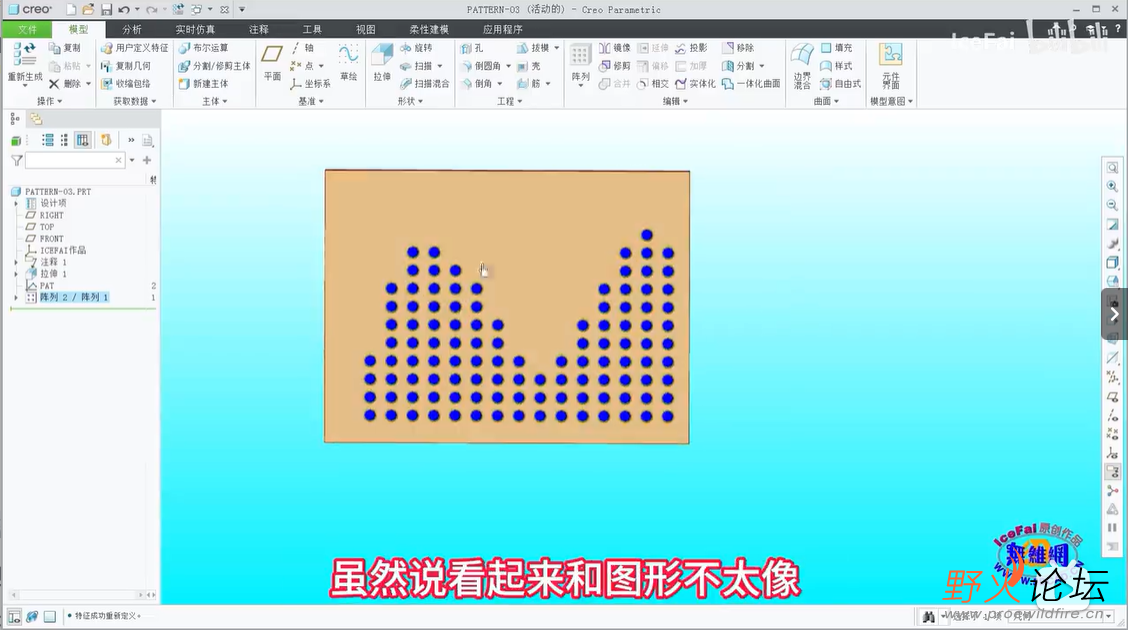Click the New Body (新建主体) button
This screenshot has height=630, width=1128.
[x=203, y=83]
